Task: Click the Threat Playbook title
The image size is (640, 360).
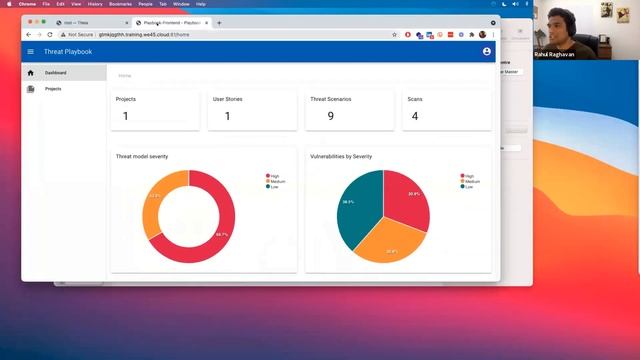Action: coord(68,52)
